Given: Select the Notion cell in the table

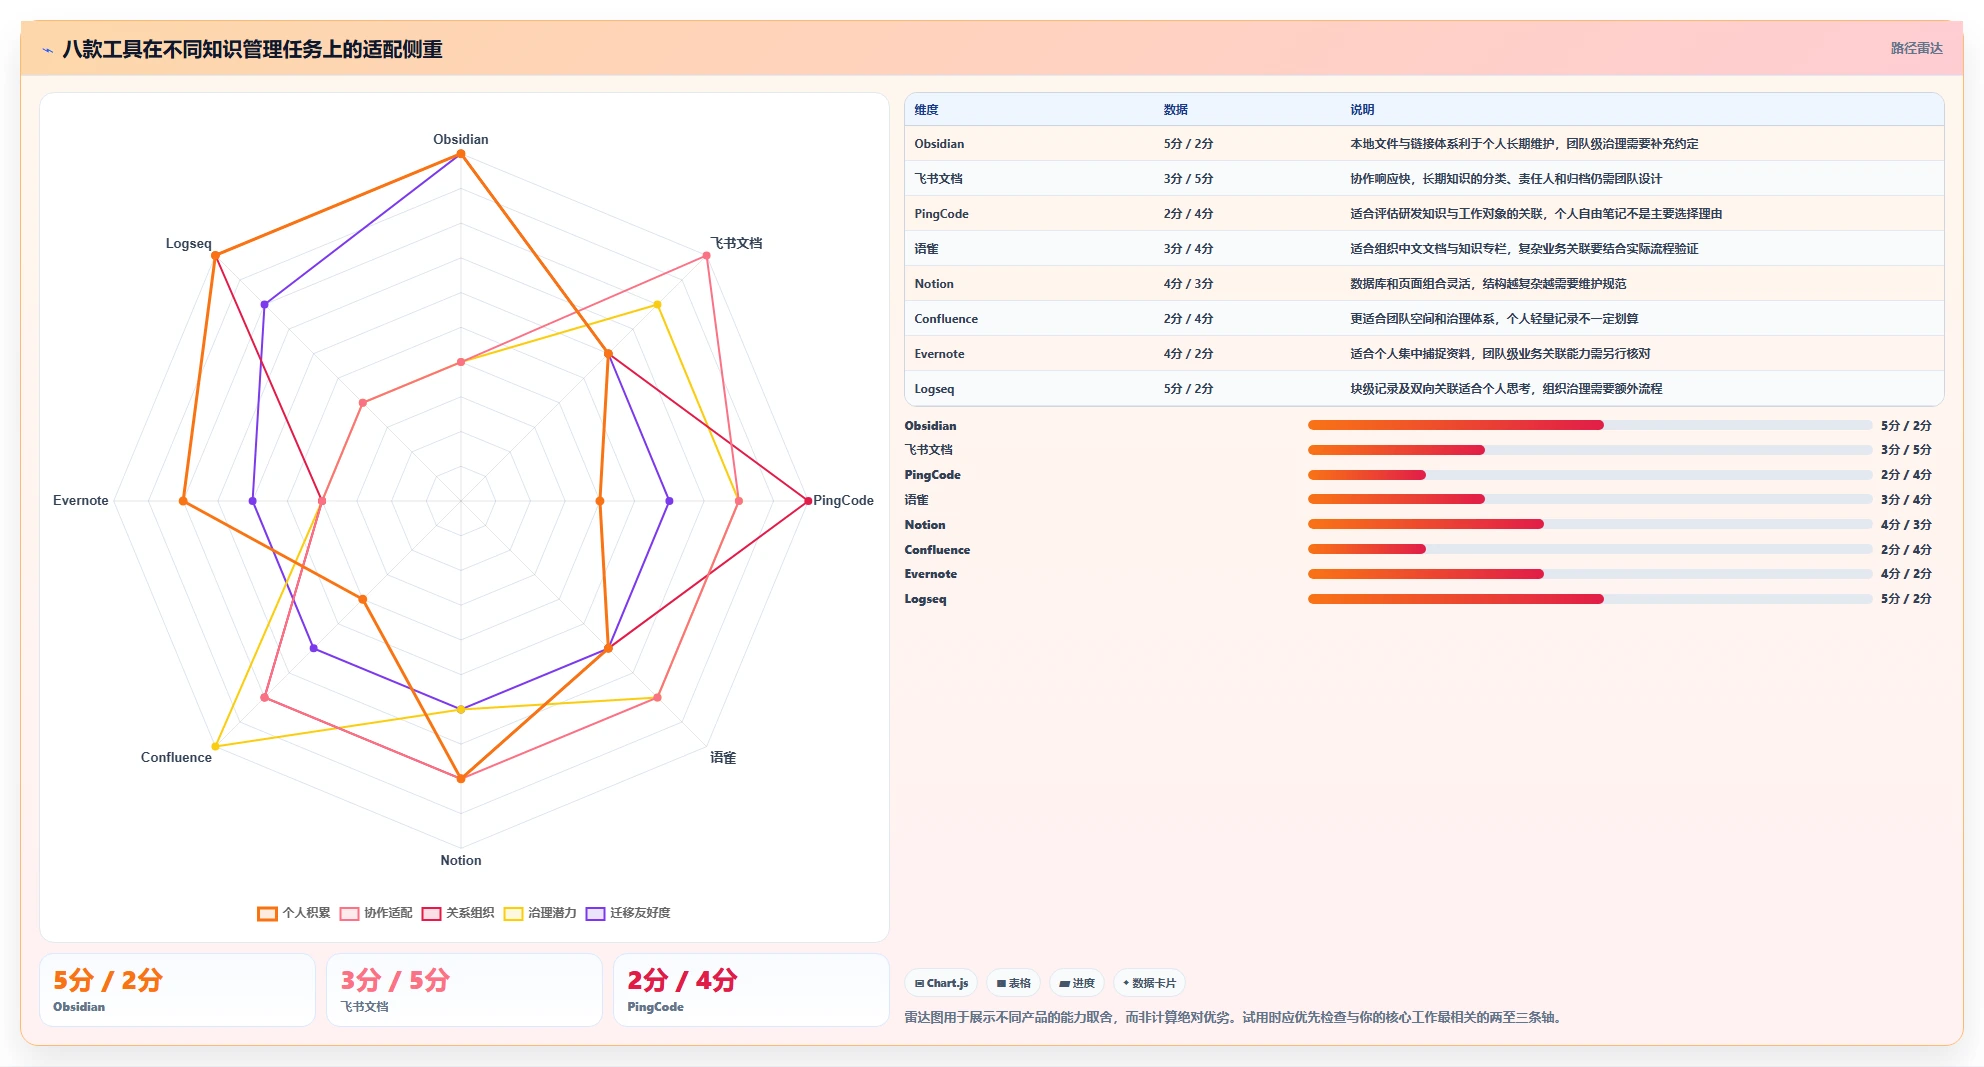Looking at the screenshot, I should [x=934, y=284].
